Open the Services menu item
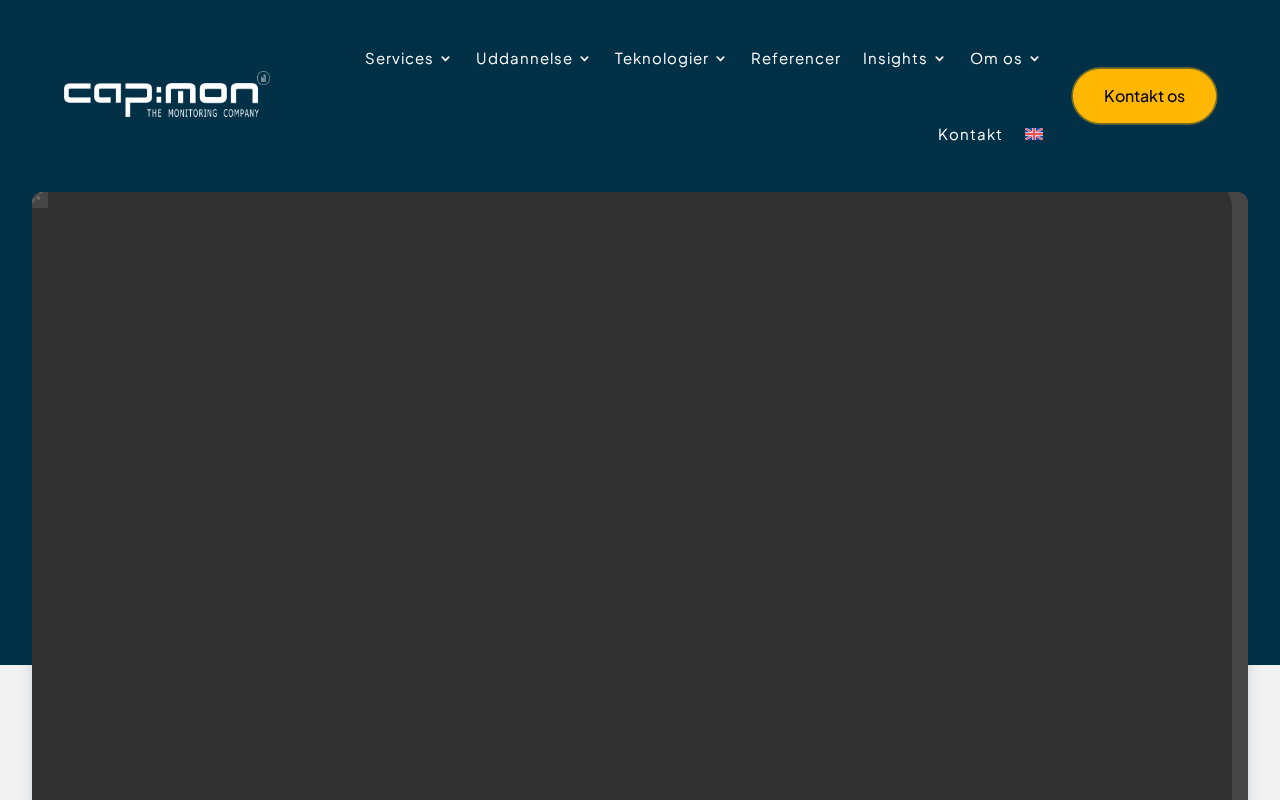 click(399, 58)
